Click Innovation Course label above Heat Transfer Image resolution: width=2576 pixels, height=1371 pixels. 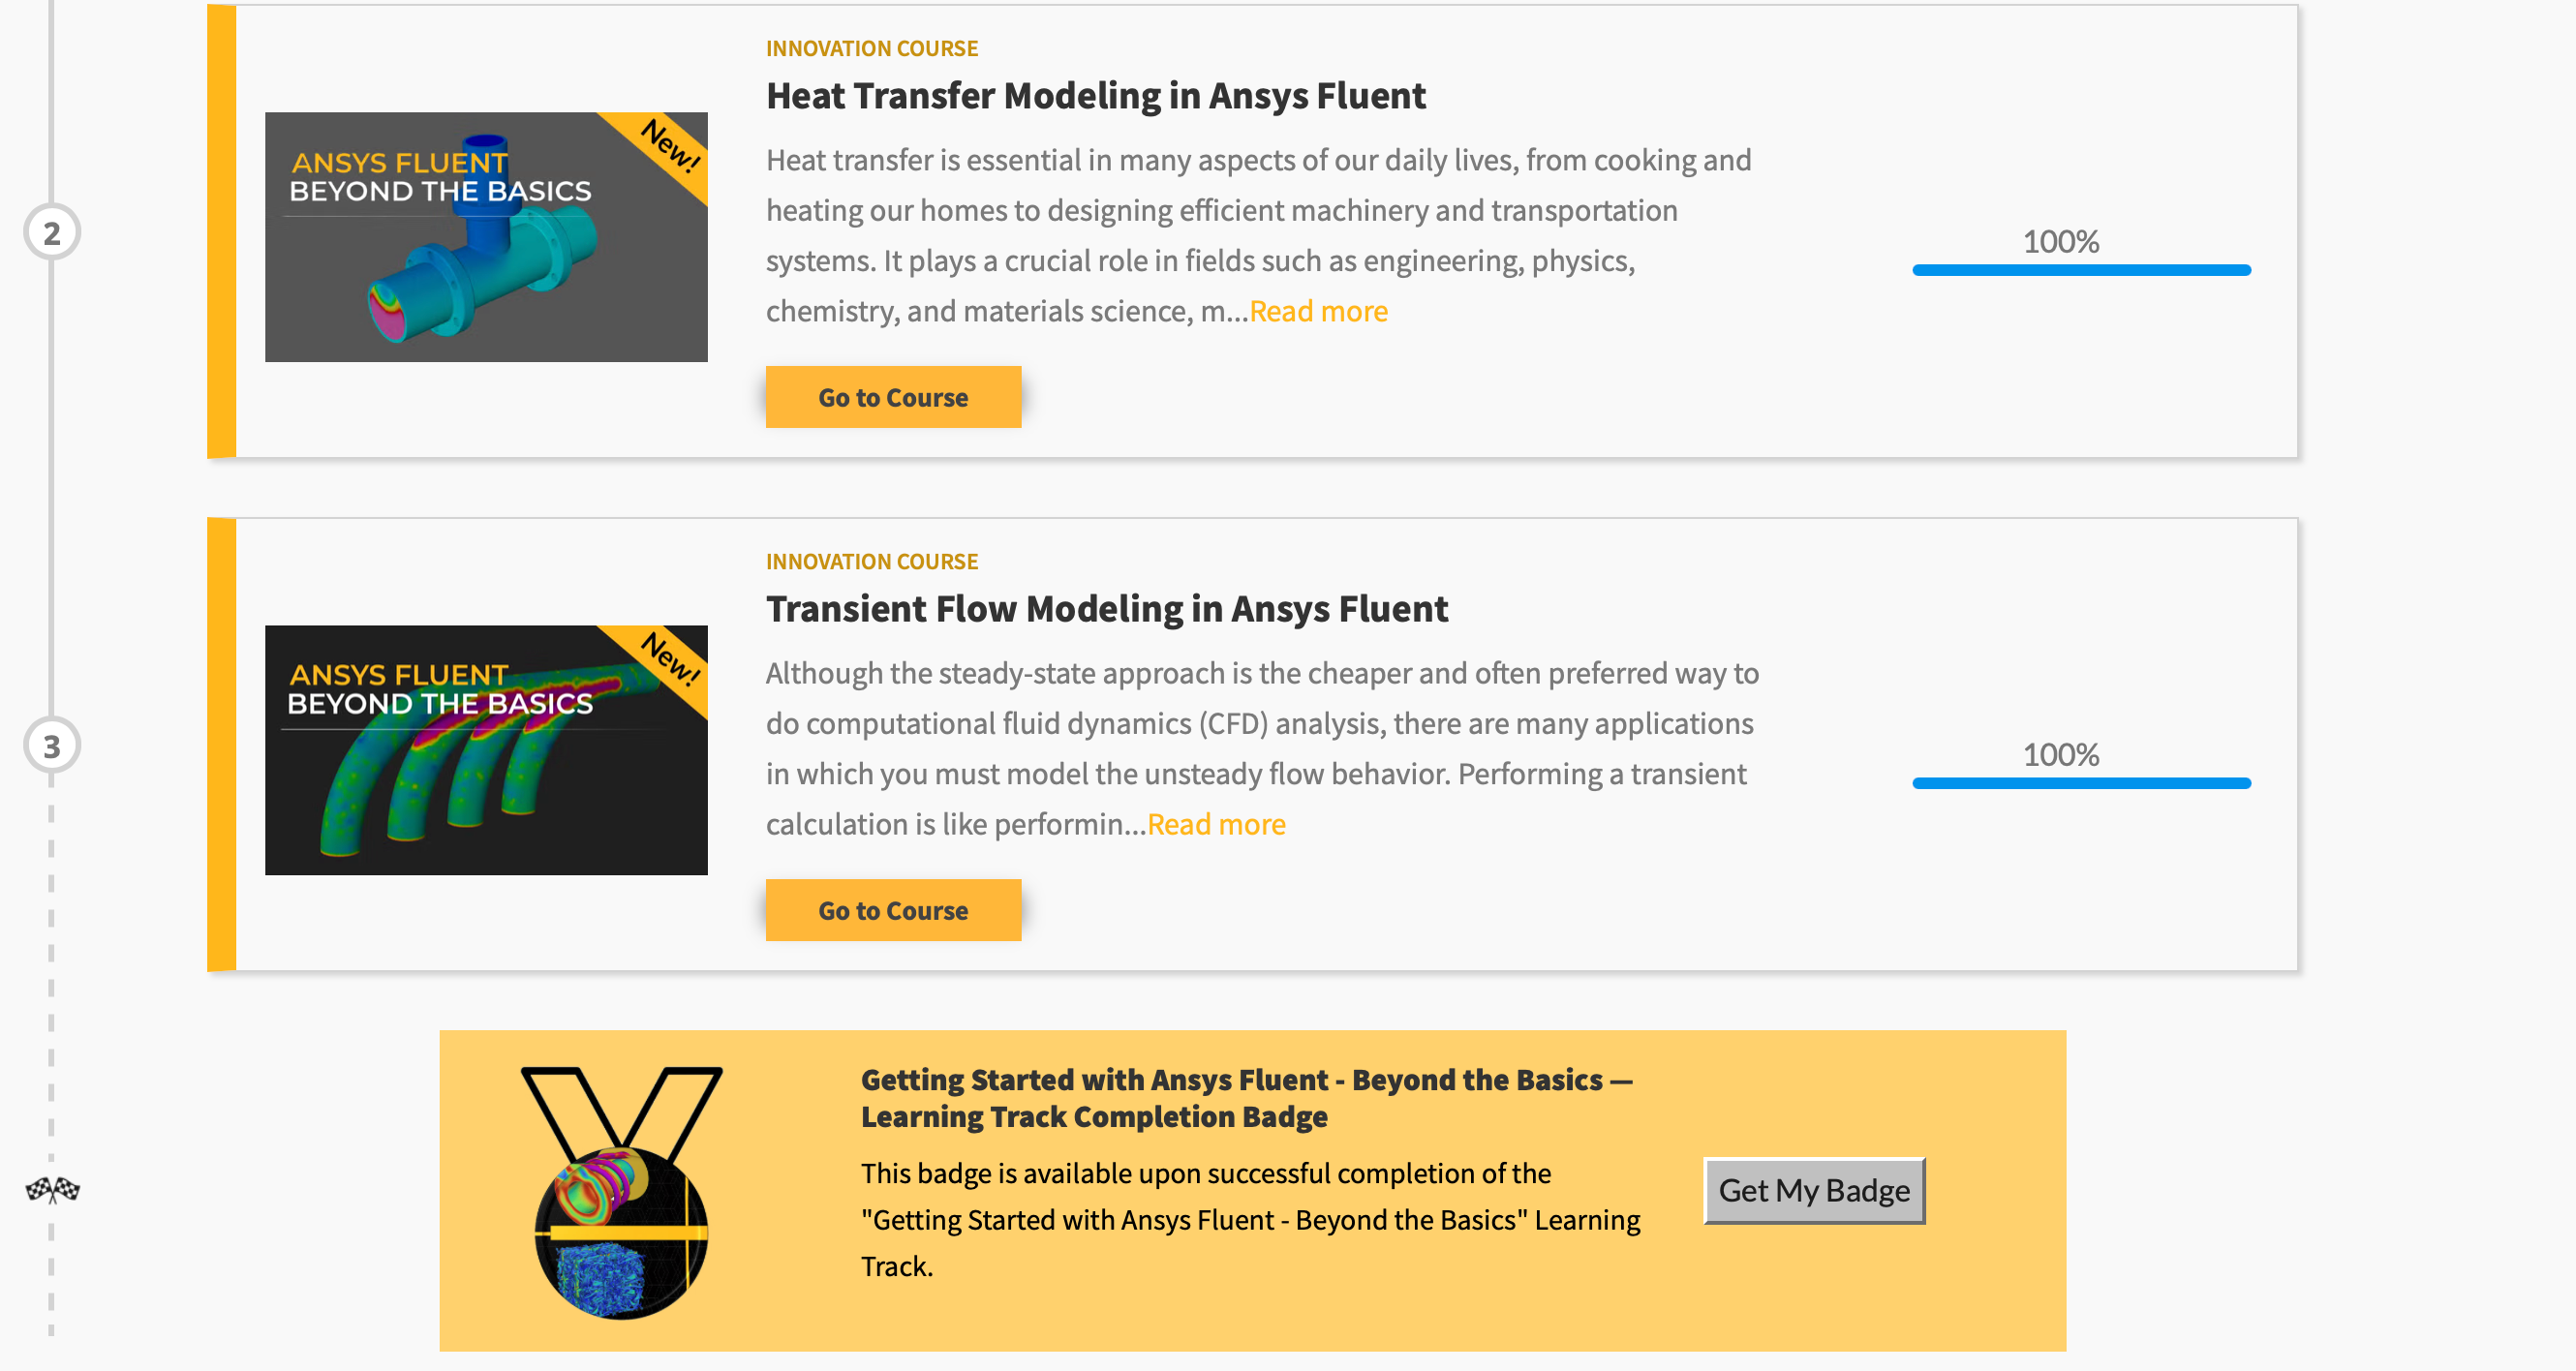[872, 49]
